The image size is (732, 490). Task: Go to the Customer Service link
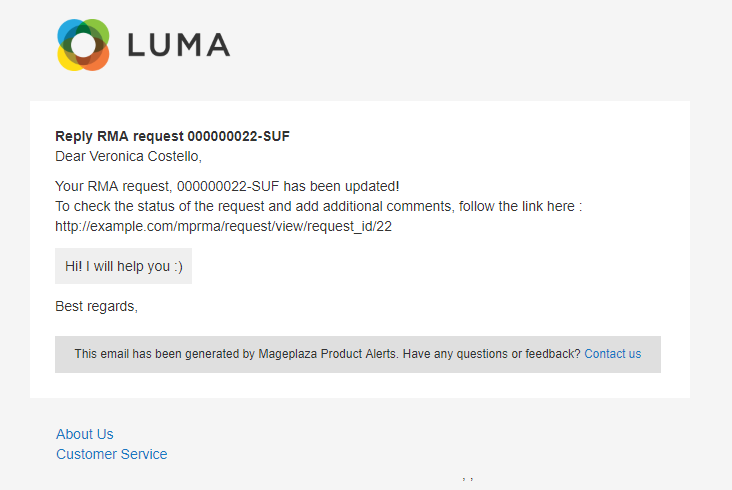(x=112, y=454)
